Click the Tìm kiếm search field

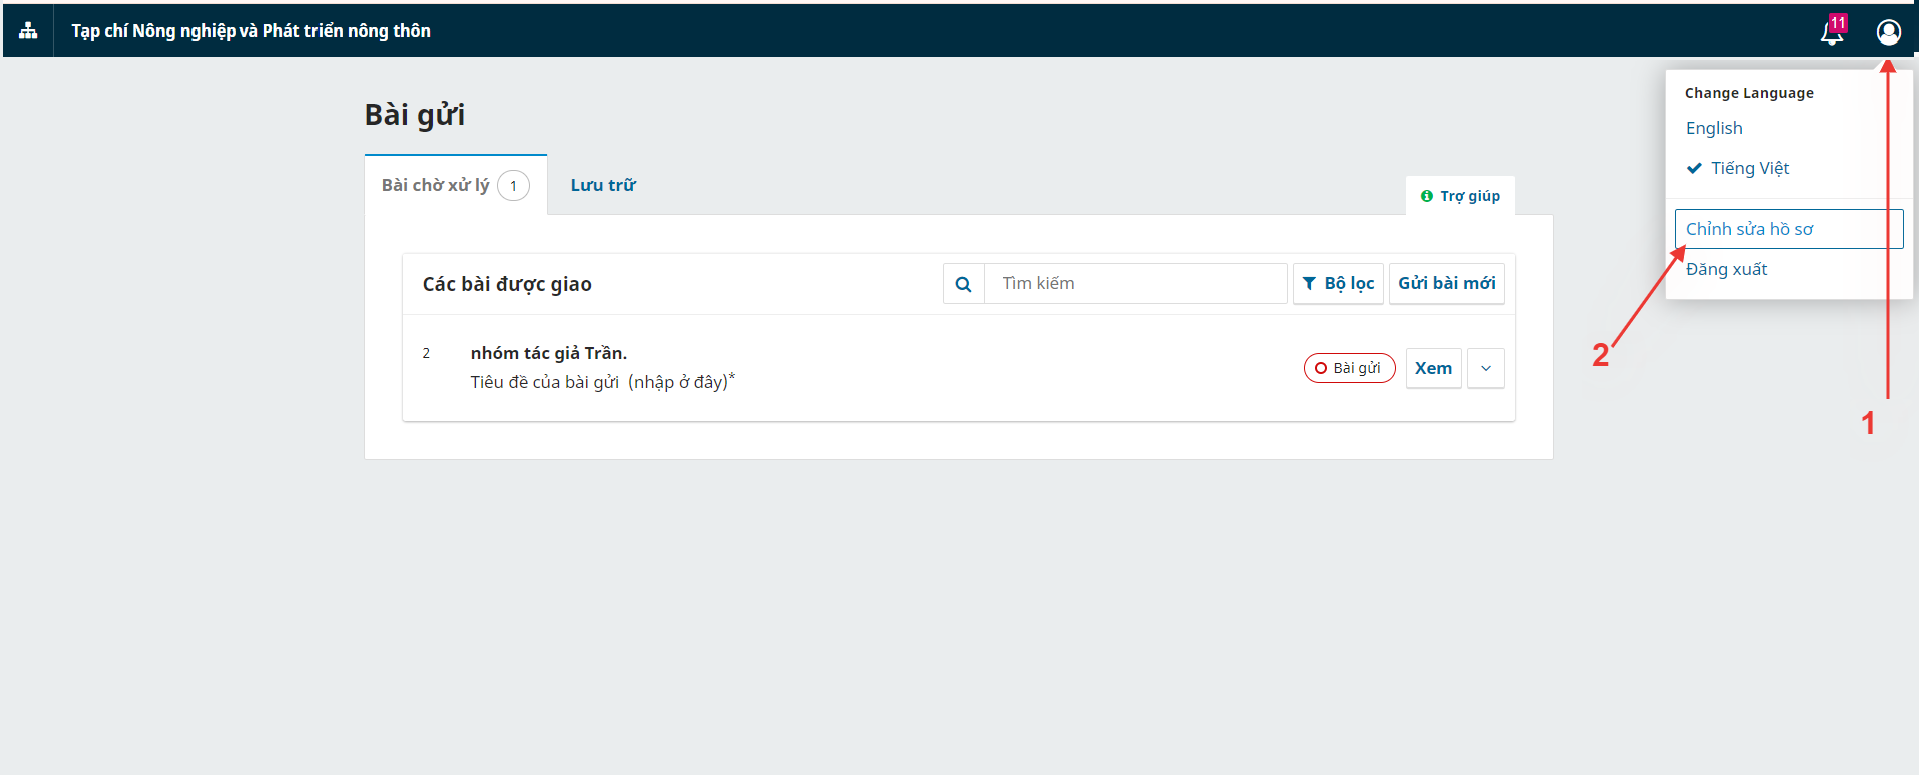tap(1135, 284)
